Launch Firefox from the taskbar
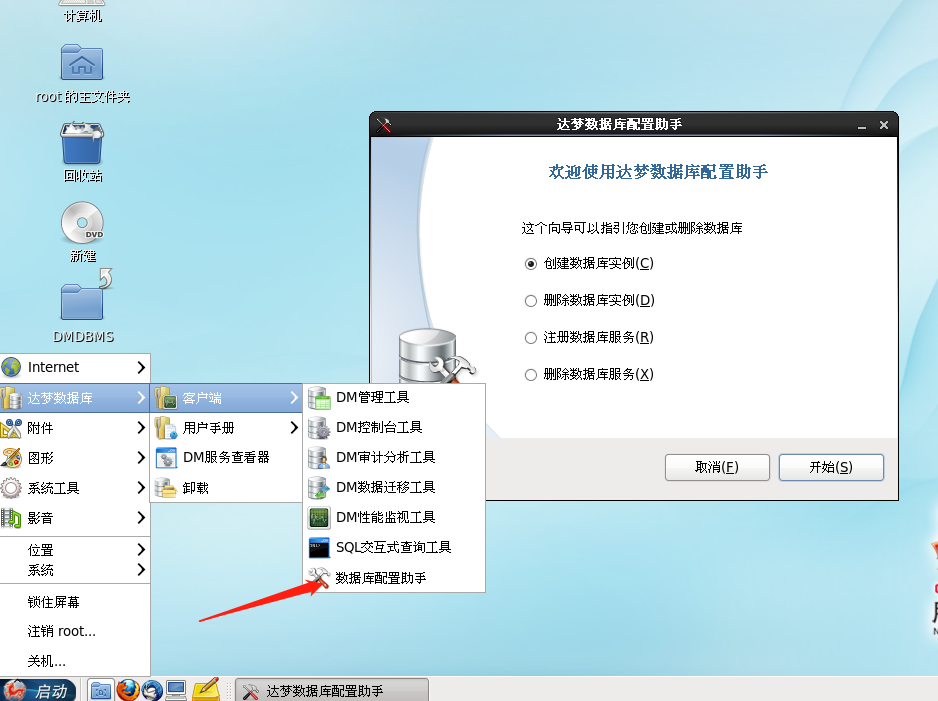Viewport: 938px width, 701px height. point(127,690)
